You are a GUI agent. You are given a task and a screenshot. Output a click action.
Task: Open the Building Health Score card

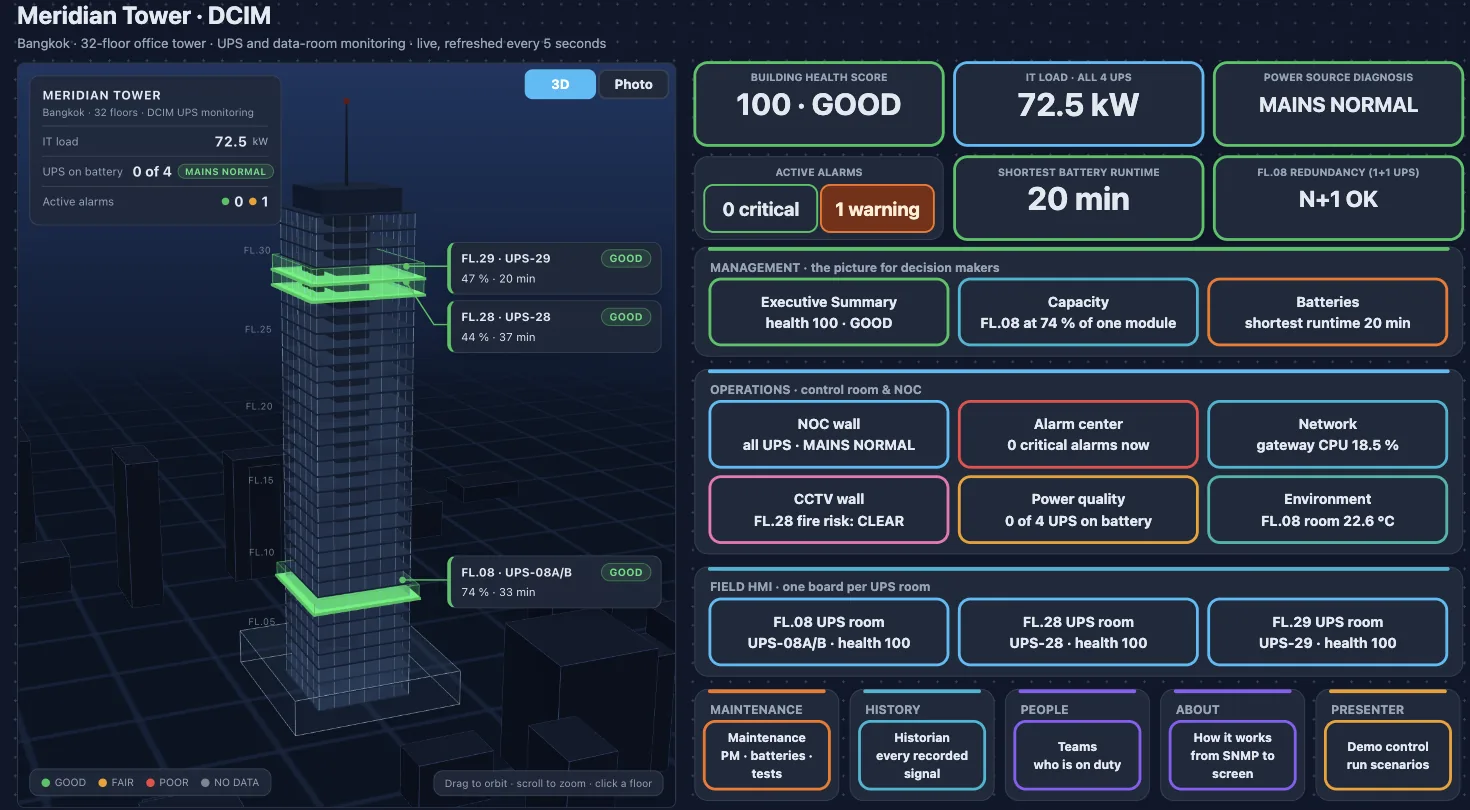[819, 104]
